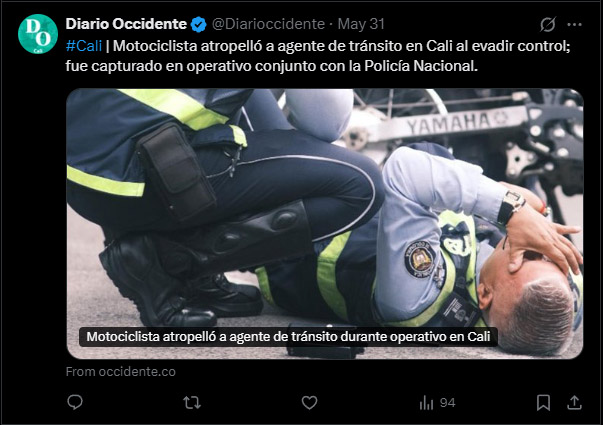Click the 94 view count number

(448, 403)
